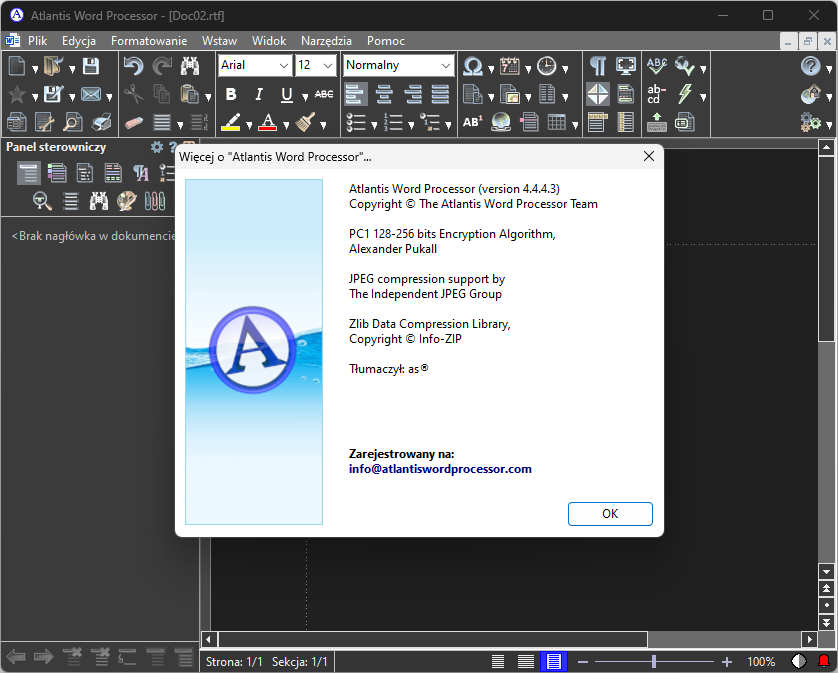Click the Footnote AB1 icon
Viewport: 838px width, 673px height.
(x=472, y=122)
